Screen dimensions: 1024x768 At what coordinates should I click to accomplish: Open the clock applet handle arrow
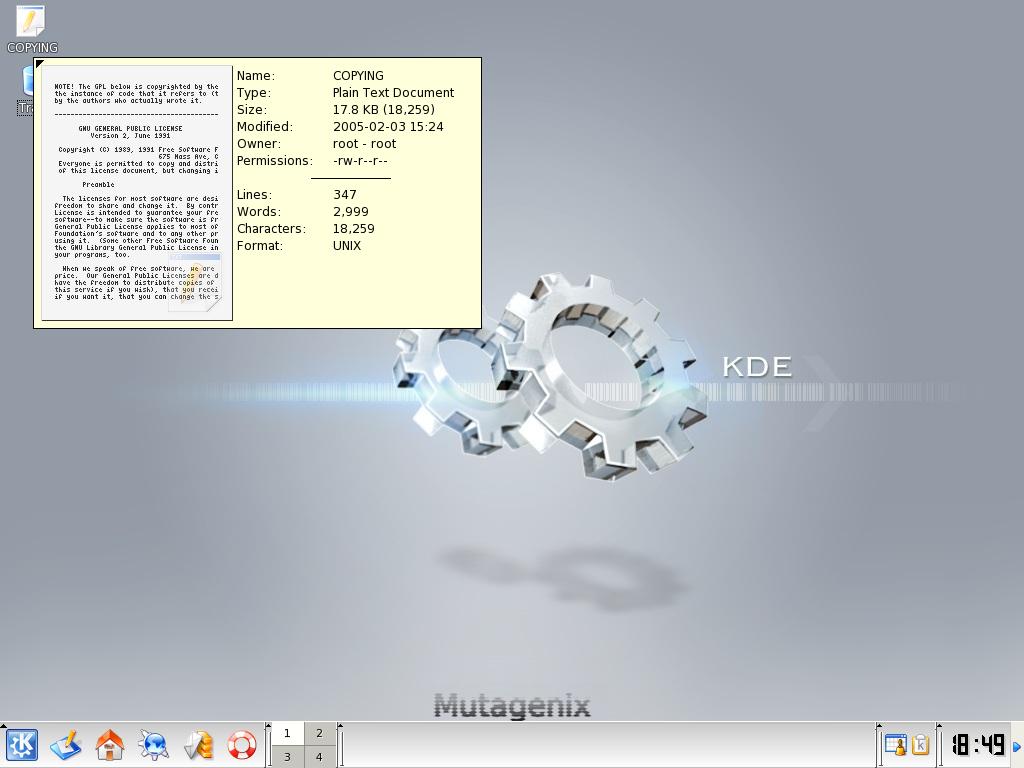point(939,726)
